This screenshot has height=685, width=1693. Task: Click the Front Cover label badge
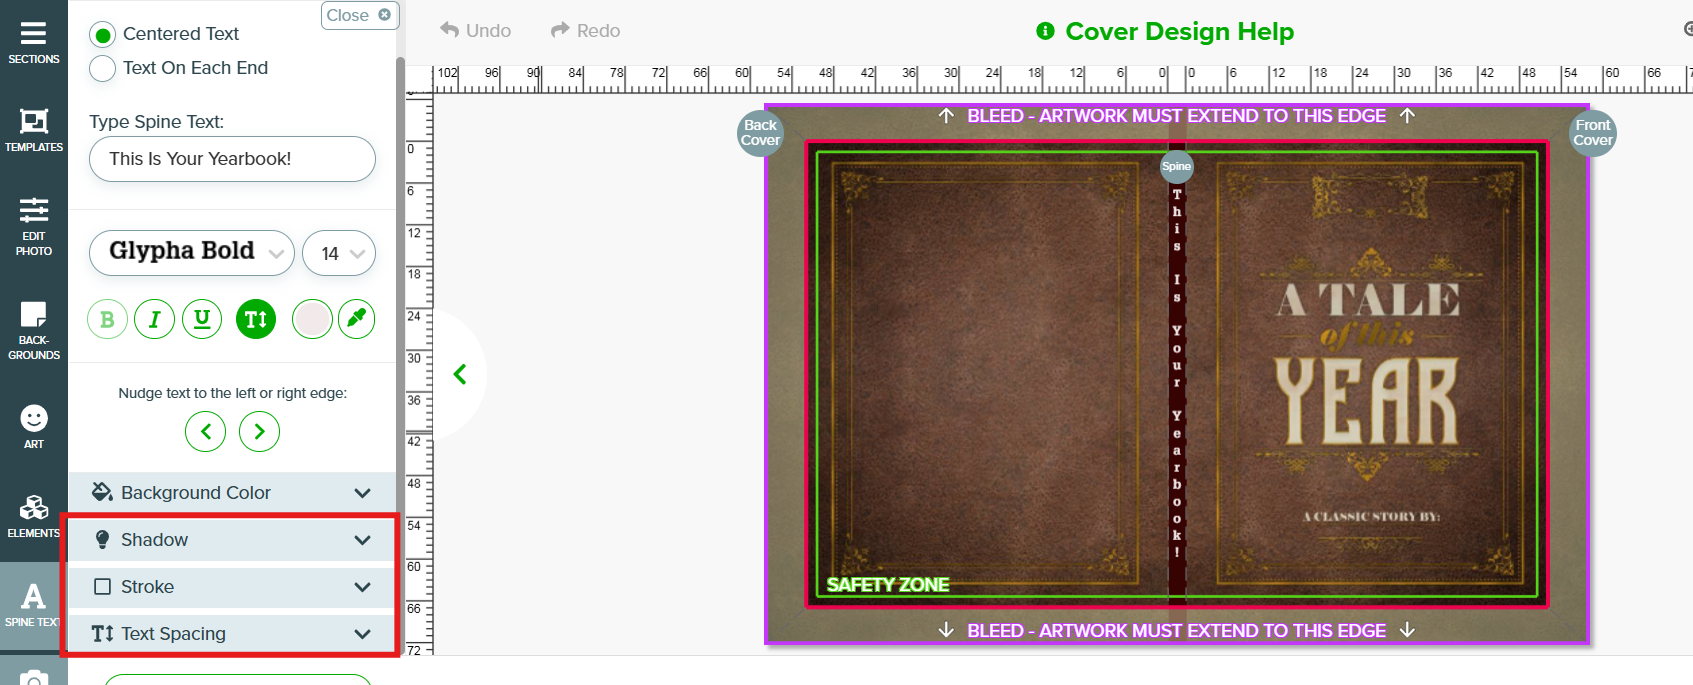1592,132
